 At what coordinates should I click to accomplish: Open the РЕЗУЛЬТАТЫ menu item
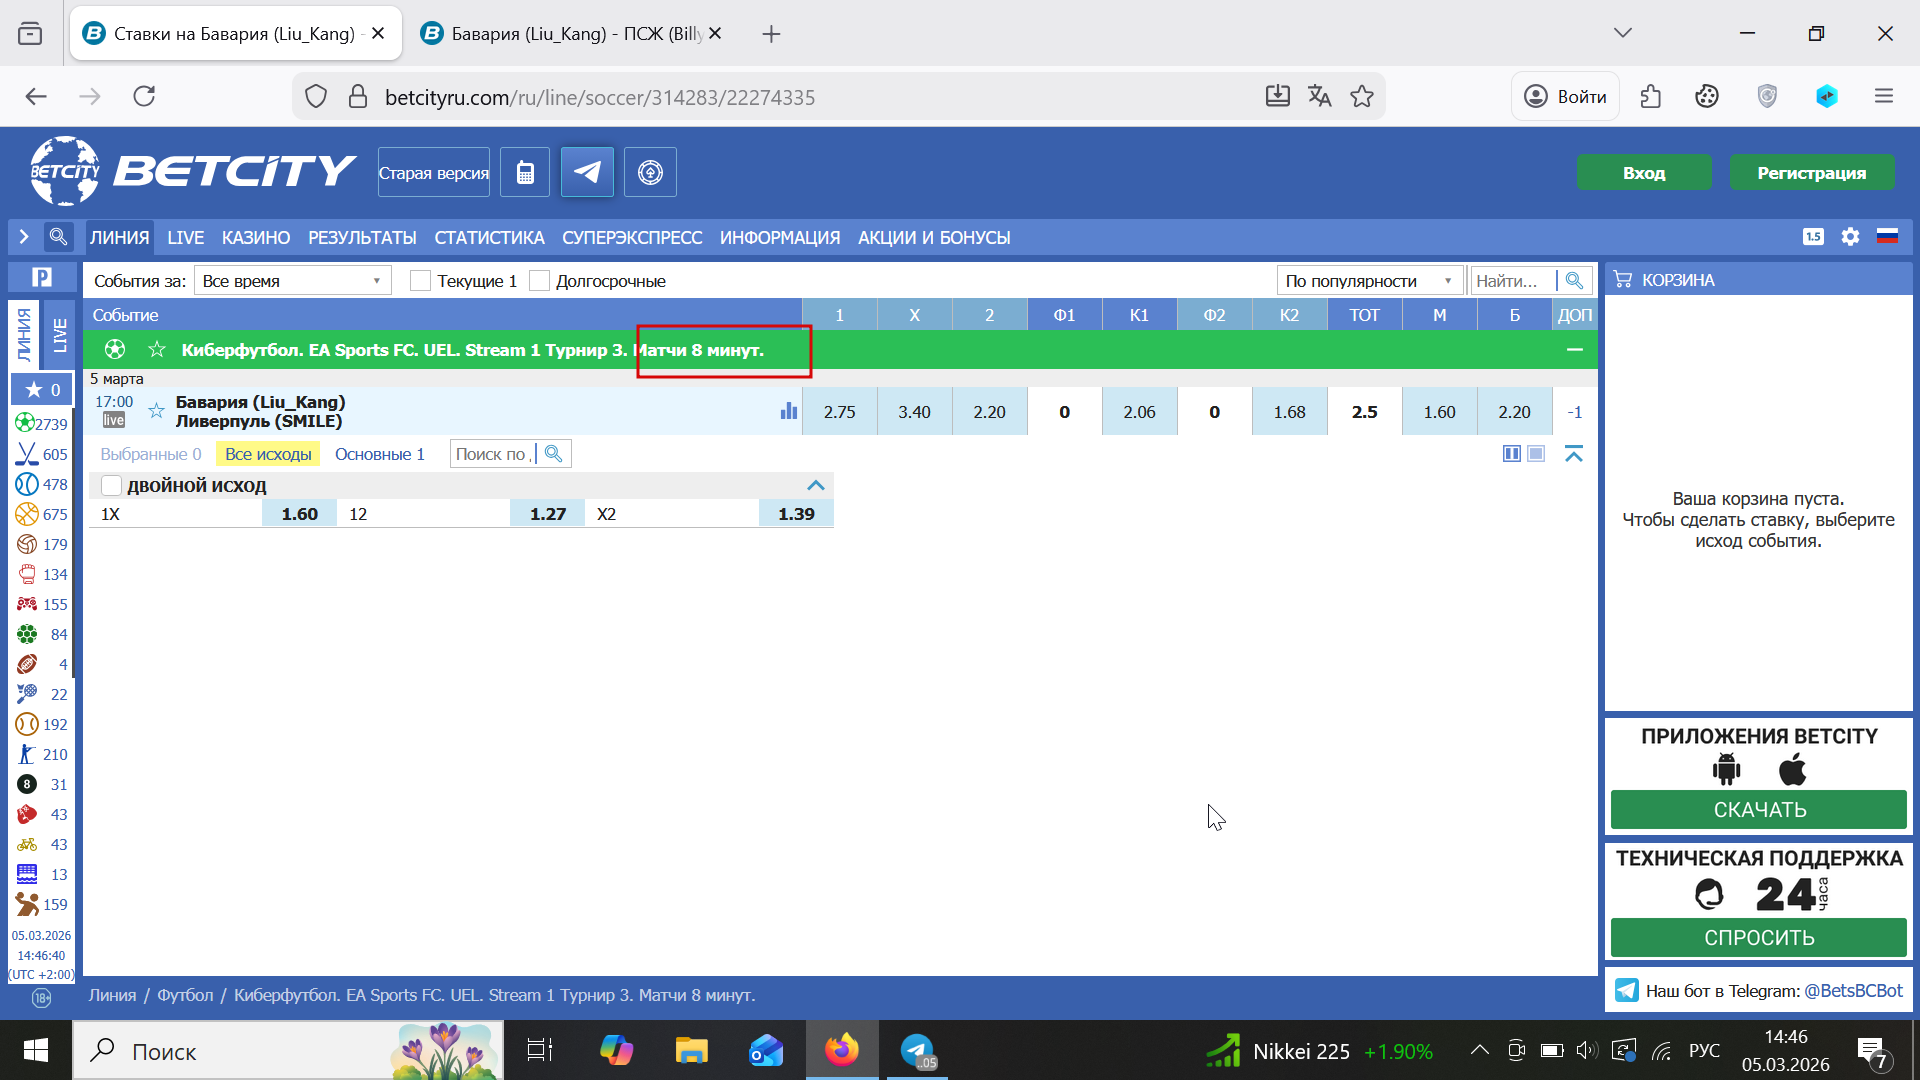pyautogui.click(x=362, y=238)
